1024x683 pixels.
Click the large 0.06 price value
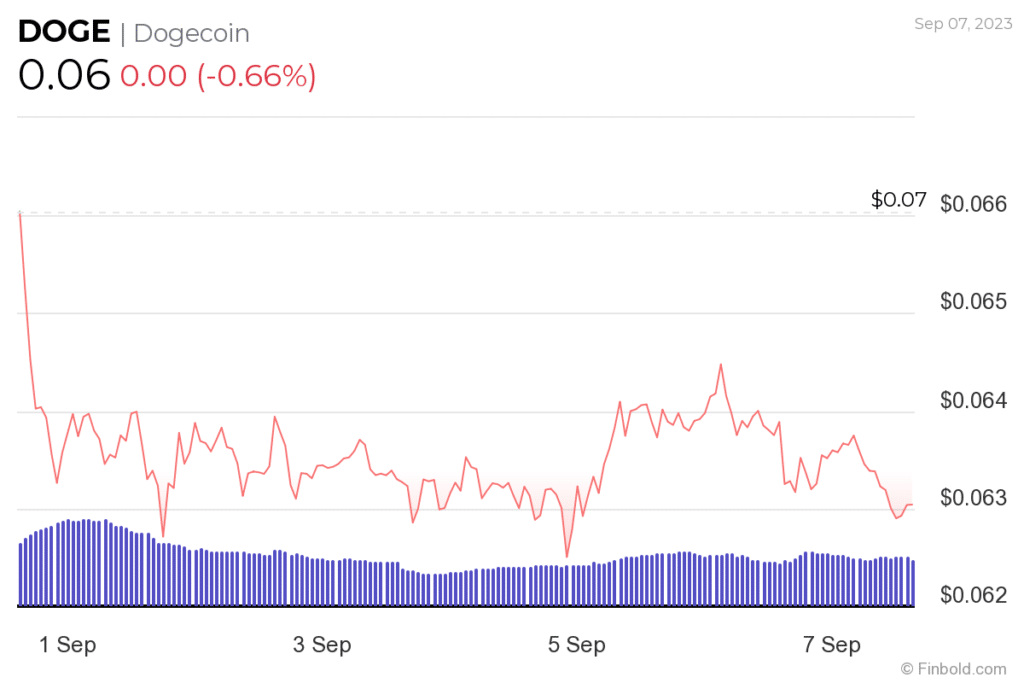tap(64, 76)
